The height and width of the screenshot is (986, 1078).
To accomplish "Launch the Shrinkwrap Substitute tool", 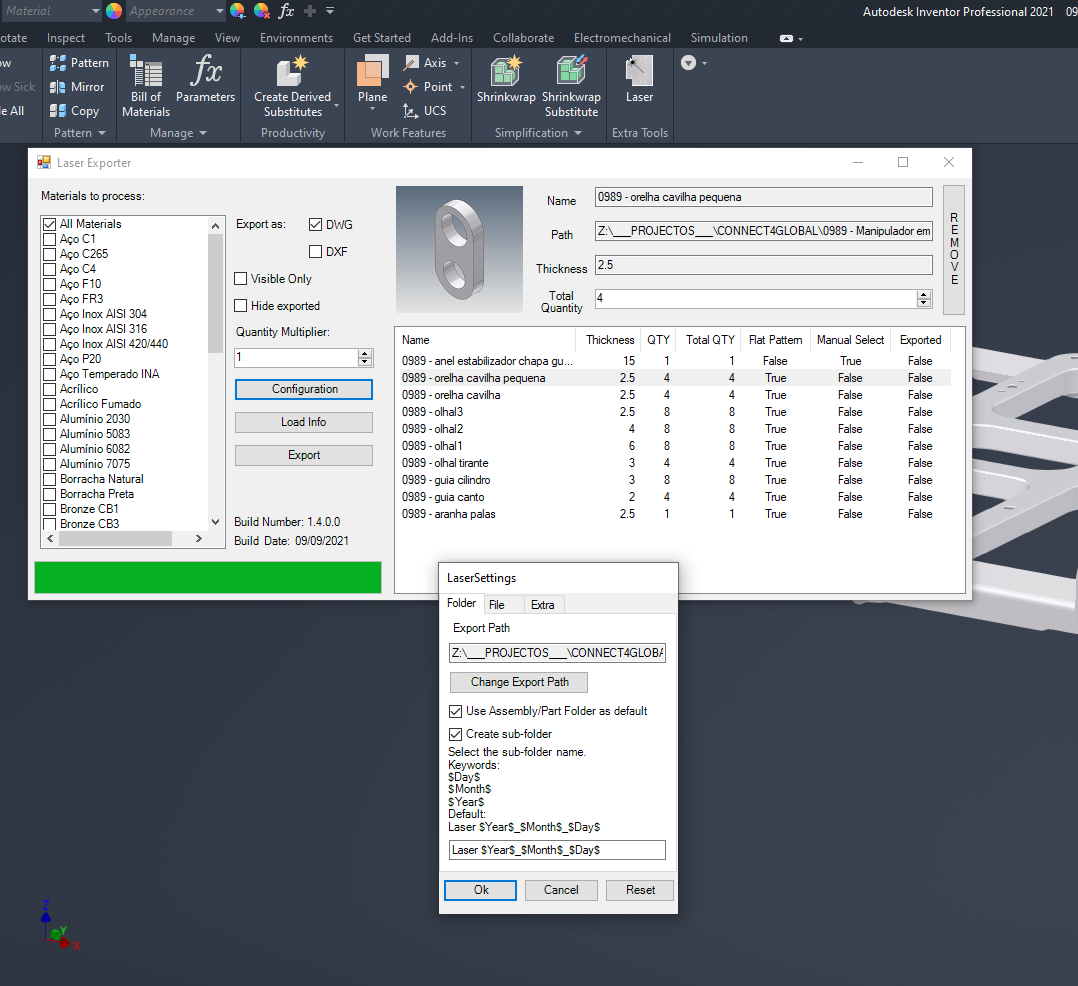I will click(x=571, y=85).
